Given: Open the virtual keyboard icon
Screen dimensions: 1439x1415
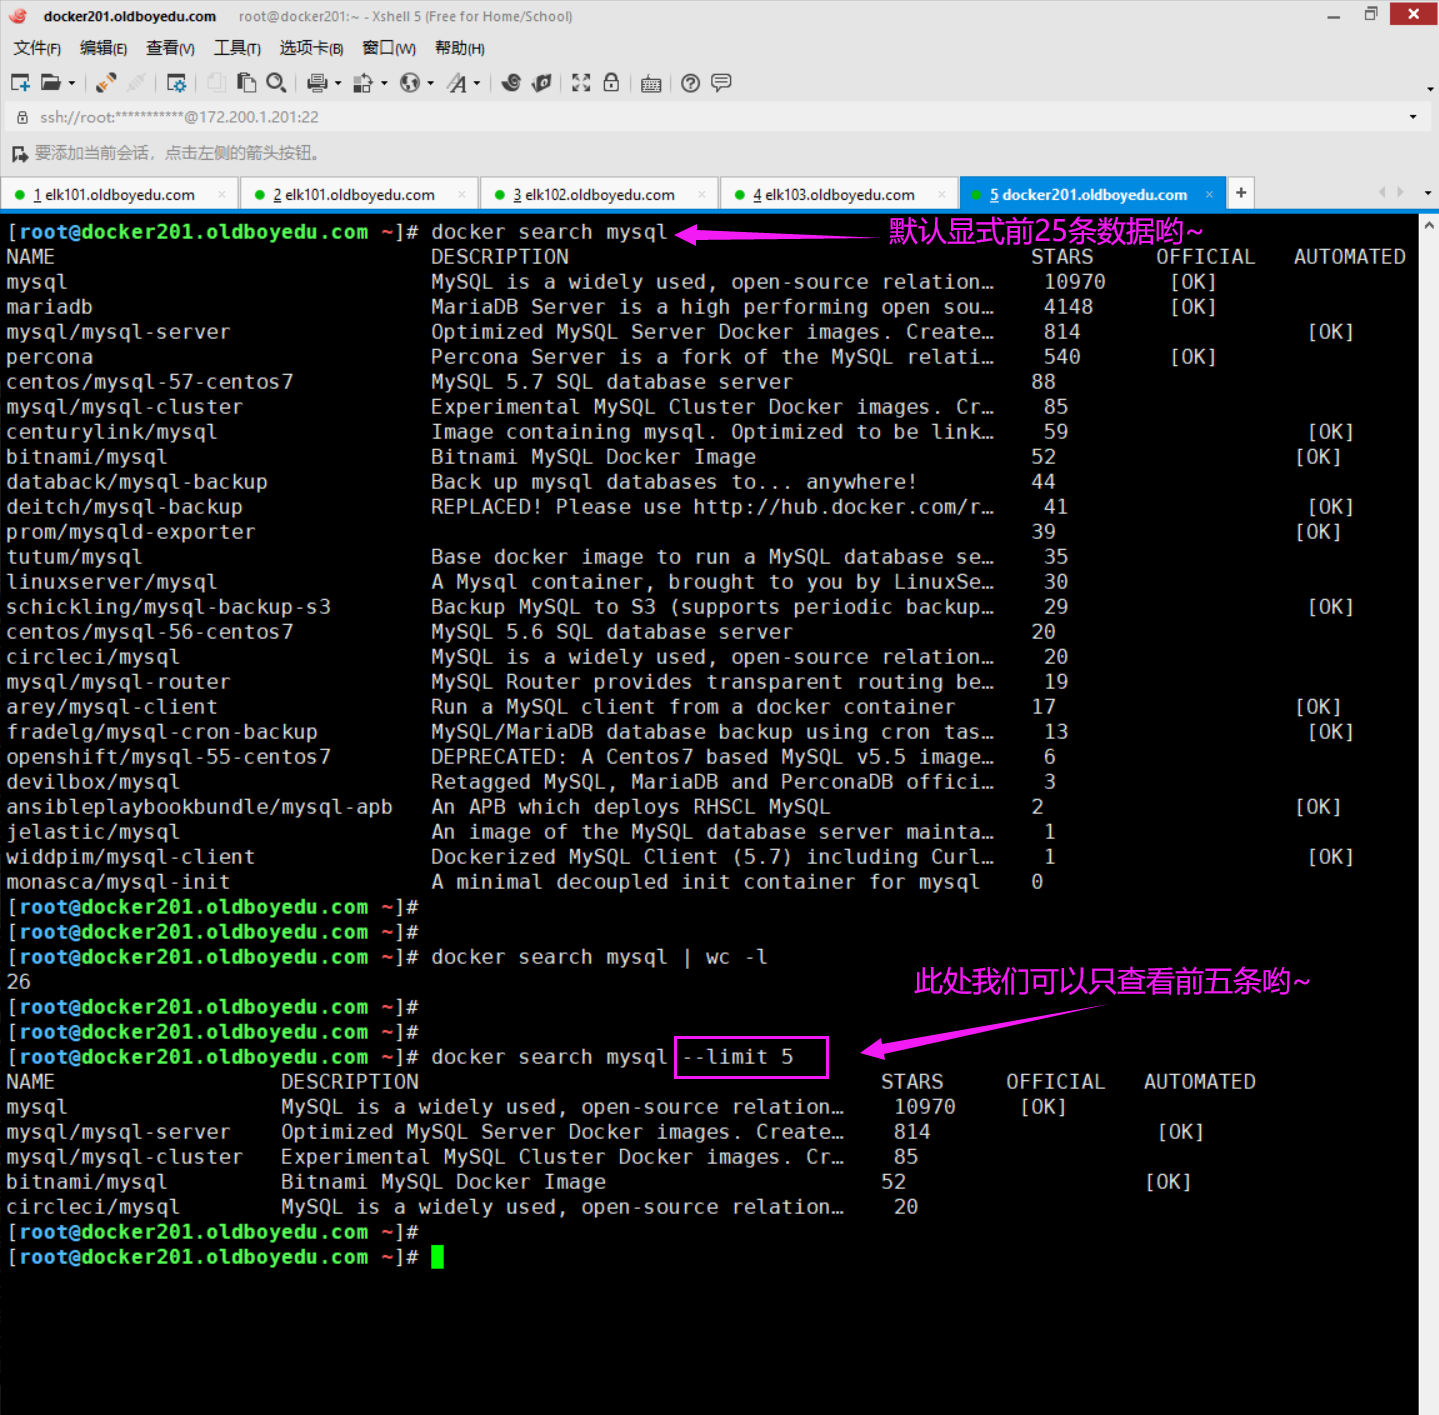Looking at the screenshot, I should (651, 83).
